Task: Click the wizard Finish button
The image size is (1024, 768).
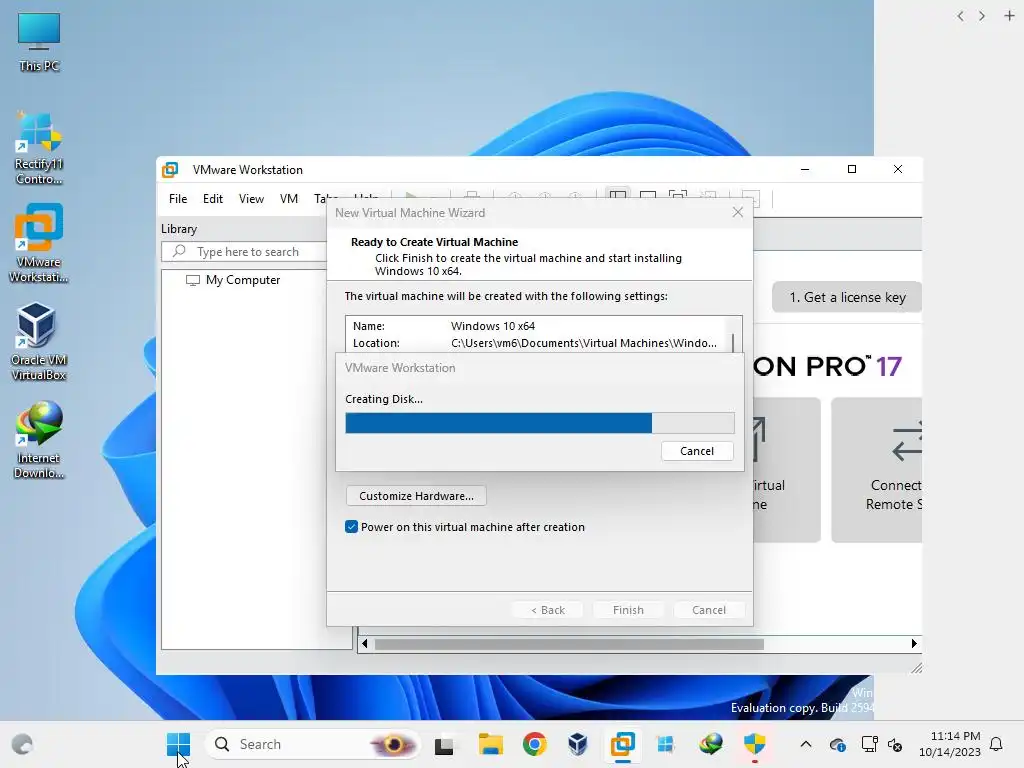Action: pyautogui.click(x=628, y=610)
